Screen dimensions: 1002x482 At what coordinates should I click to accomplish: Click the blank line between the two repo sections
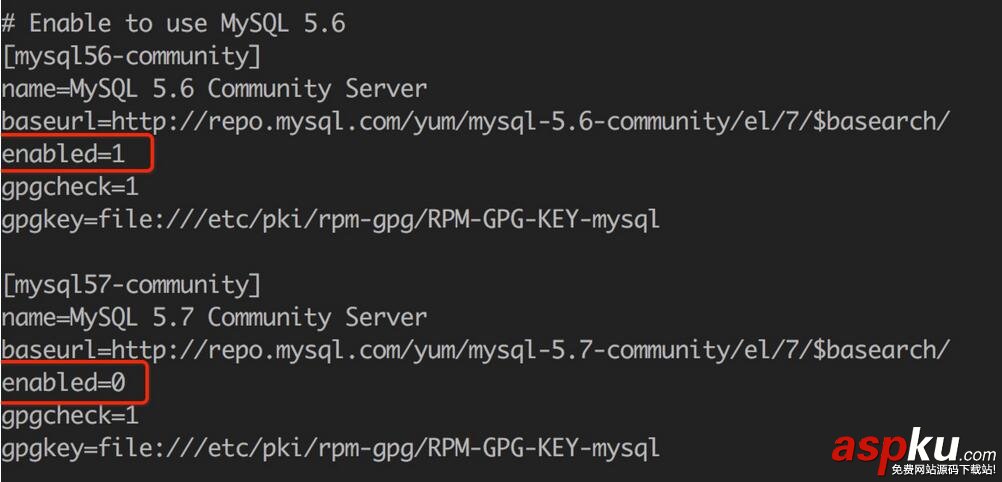tap(300, 252)
